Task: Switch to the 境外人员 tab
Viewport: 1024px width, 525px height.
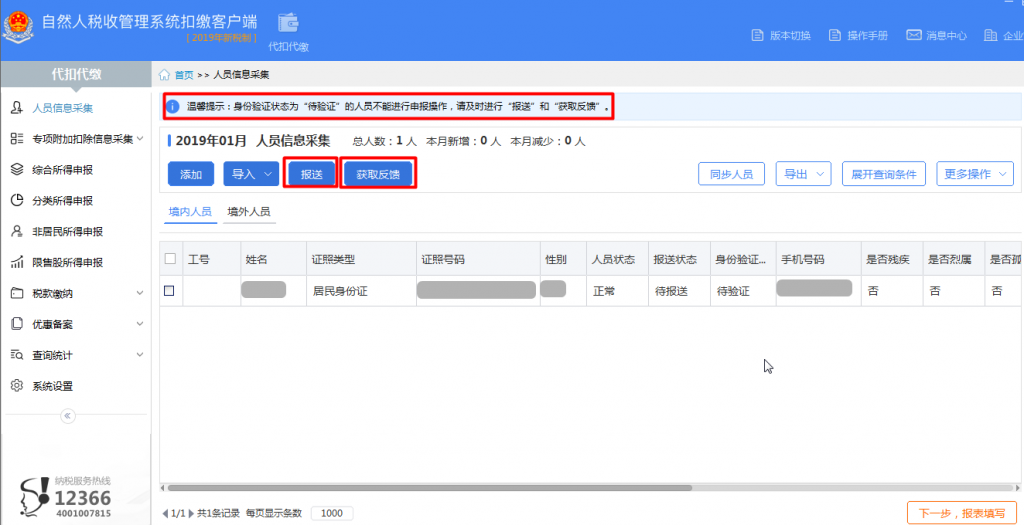Action: coord(249,212)
